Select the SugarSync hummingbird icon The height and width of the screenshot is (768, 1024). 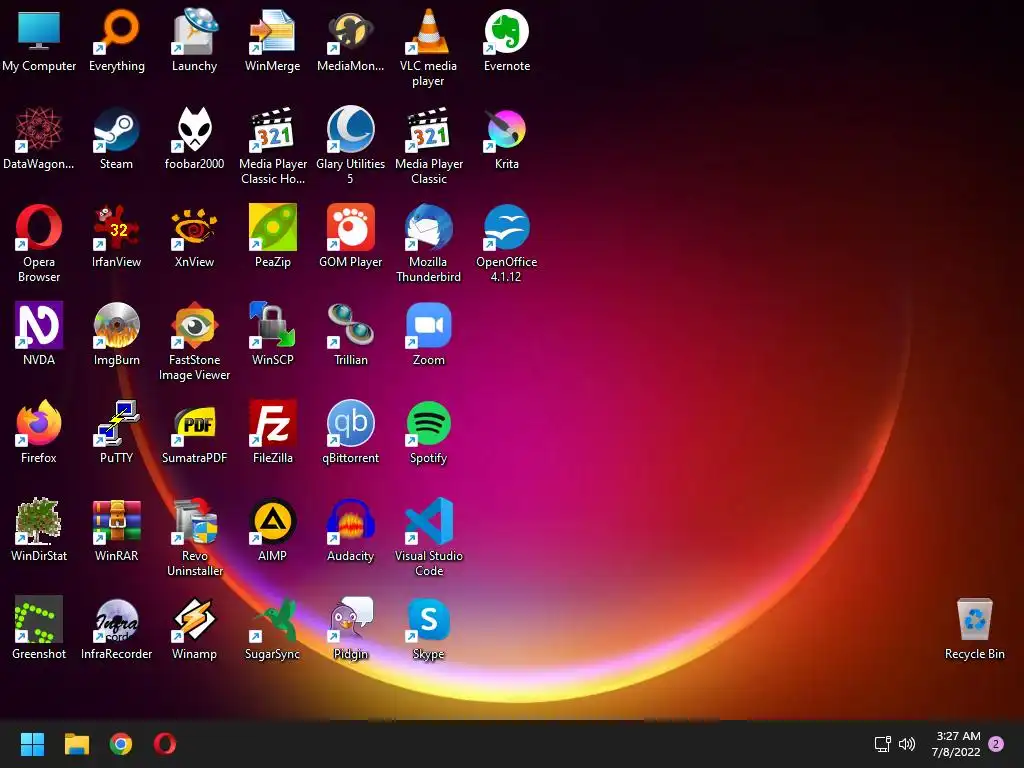272,619
